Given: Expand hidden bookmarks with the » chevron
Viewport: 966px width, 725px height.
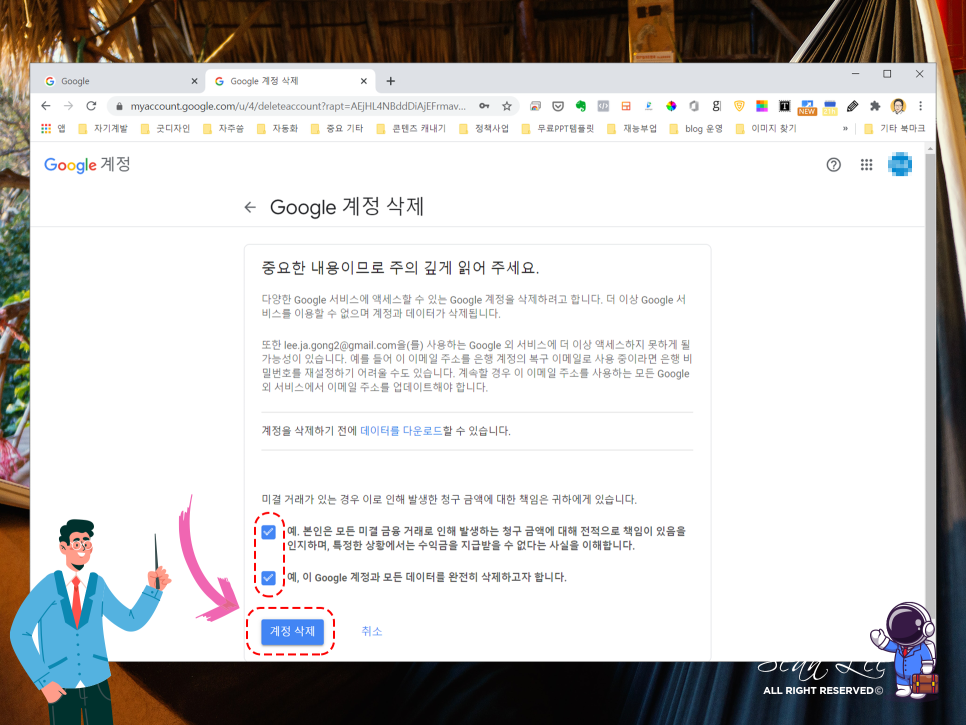Looking at the screenshot, I should pyautogui.click(x=845, y=128).
